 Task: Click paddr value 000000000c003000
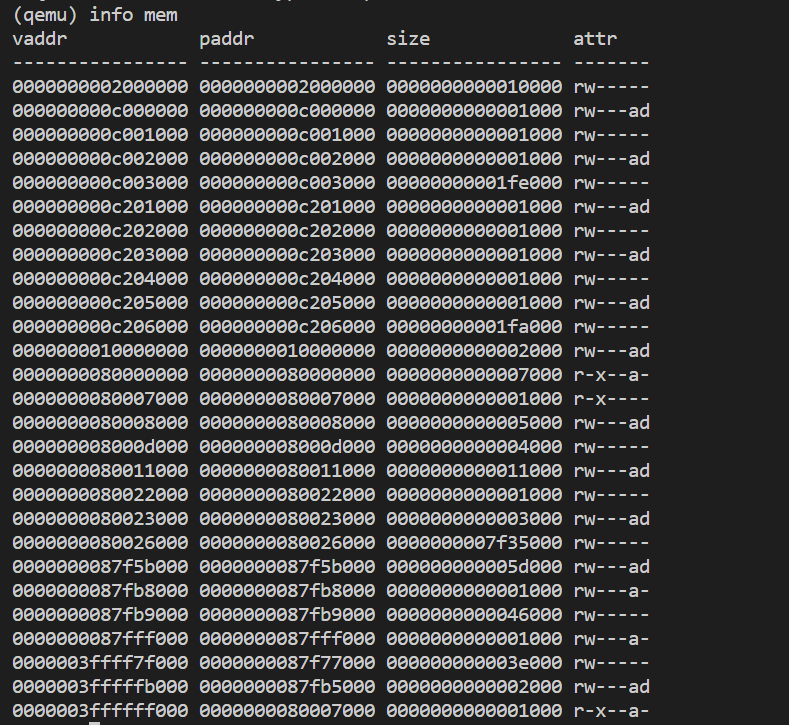pyautogui.click(x=287, y=183)
